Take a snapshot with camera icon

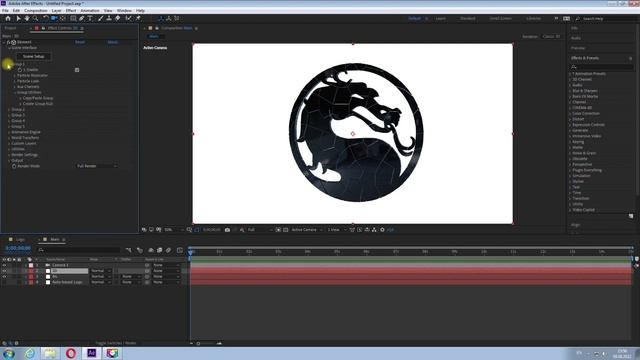227,230
